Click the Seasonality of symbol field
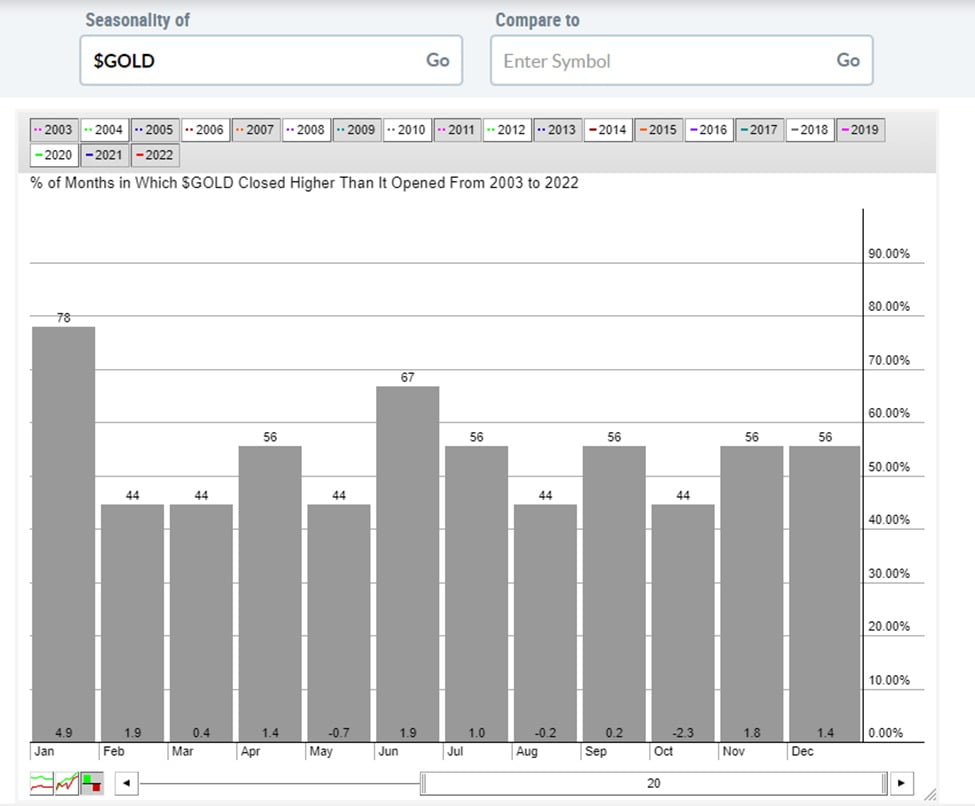This screenshot has width=975, height=806. pos(250,61)
